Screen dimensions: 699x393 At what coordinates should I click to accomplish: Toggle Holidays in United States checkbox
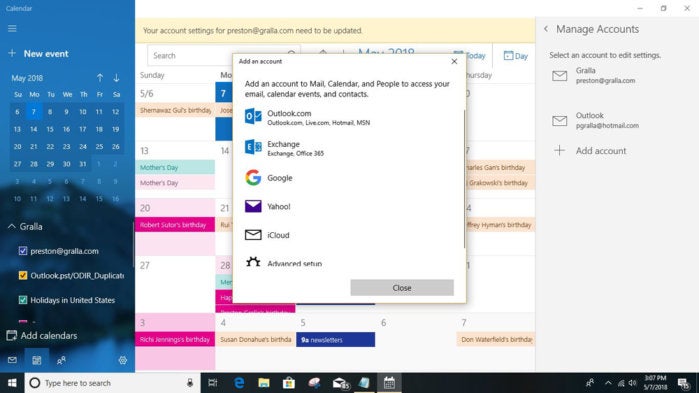(23, 300)
